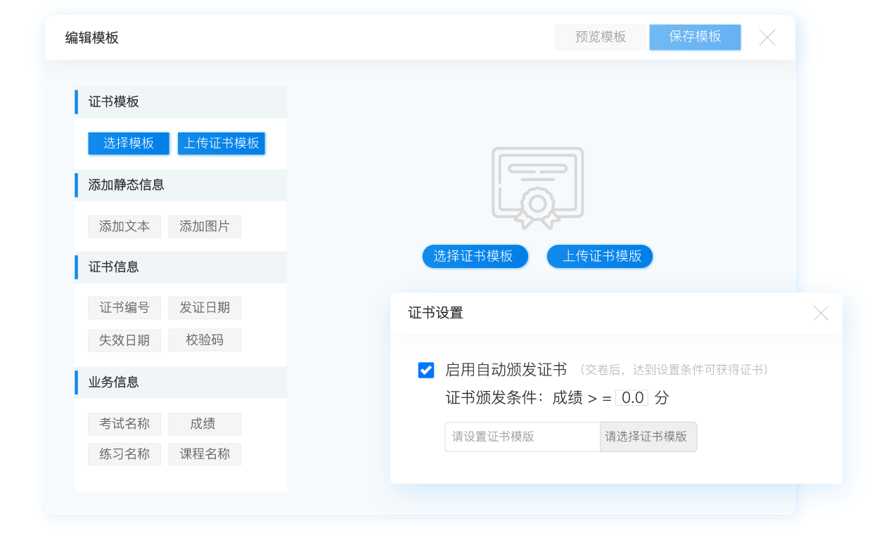Insert 考试名称 field

pos(124,424)
